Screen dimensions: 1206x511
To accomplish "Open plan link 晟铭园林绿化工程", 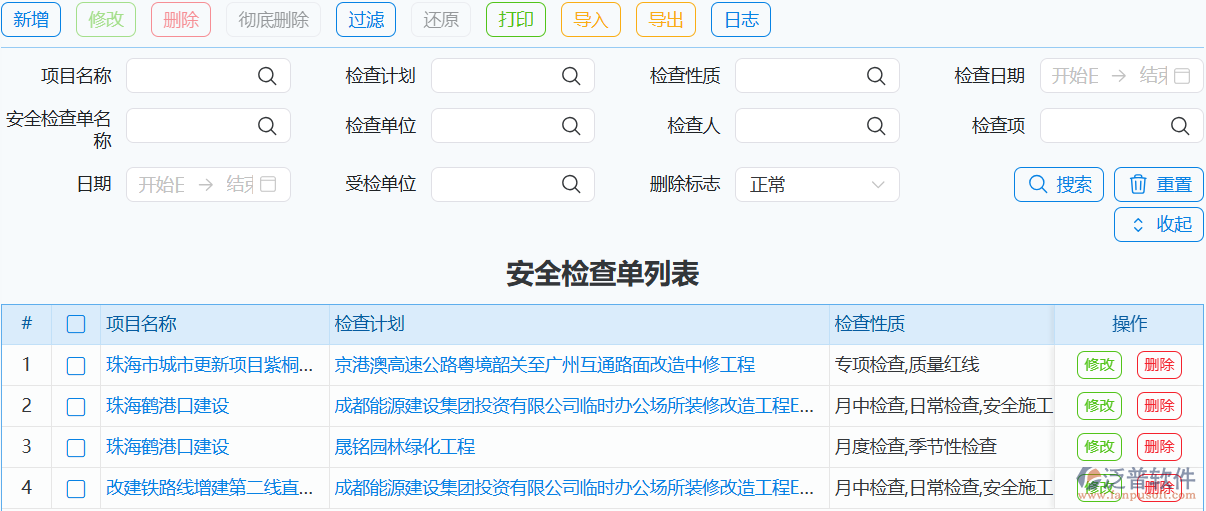I will click(x=405, y=447).
